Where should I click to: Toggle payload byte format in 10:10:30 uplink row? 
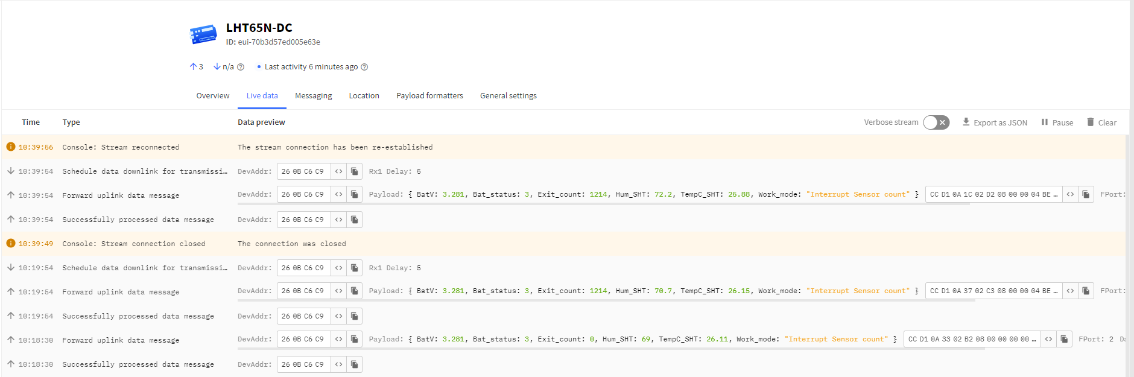tap(1049, 339)
